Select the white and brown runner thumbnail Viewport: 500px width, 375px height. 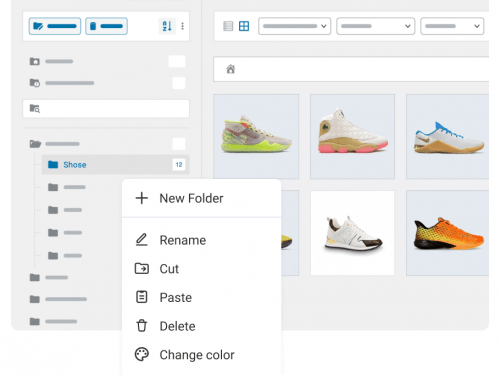tap(352, 233)
